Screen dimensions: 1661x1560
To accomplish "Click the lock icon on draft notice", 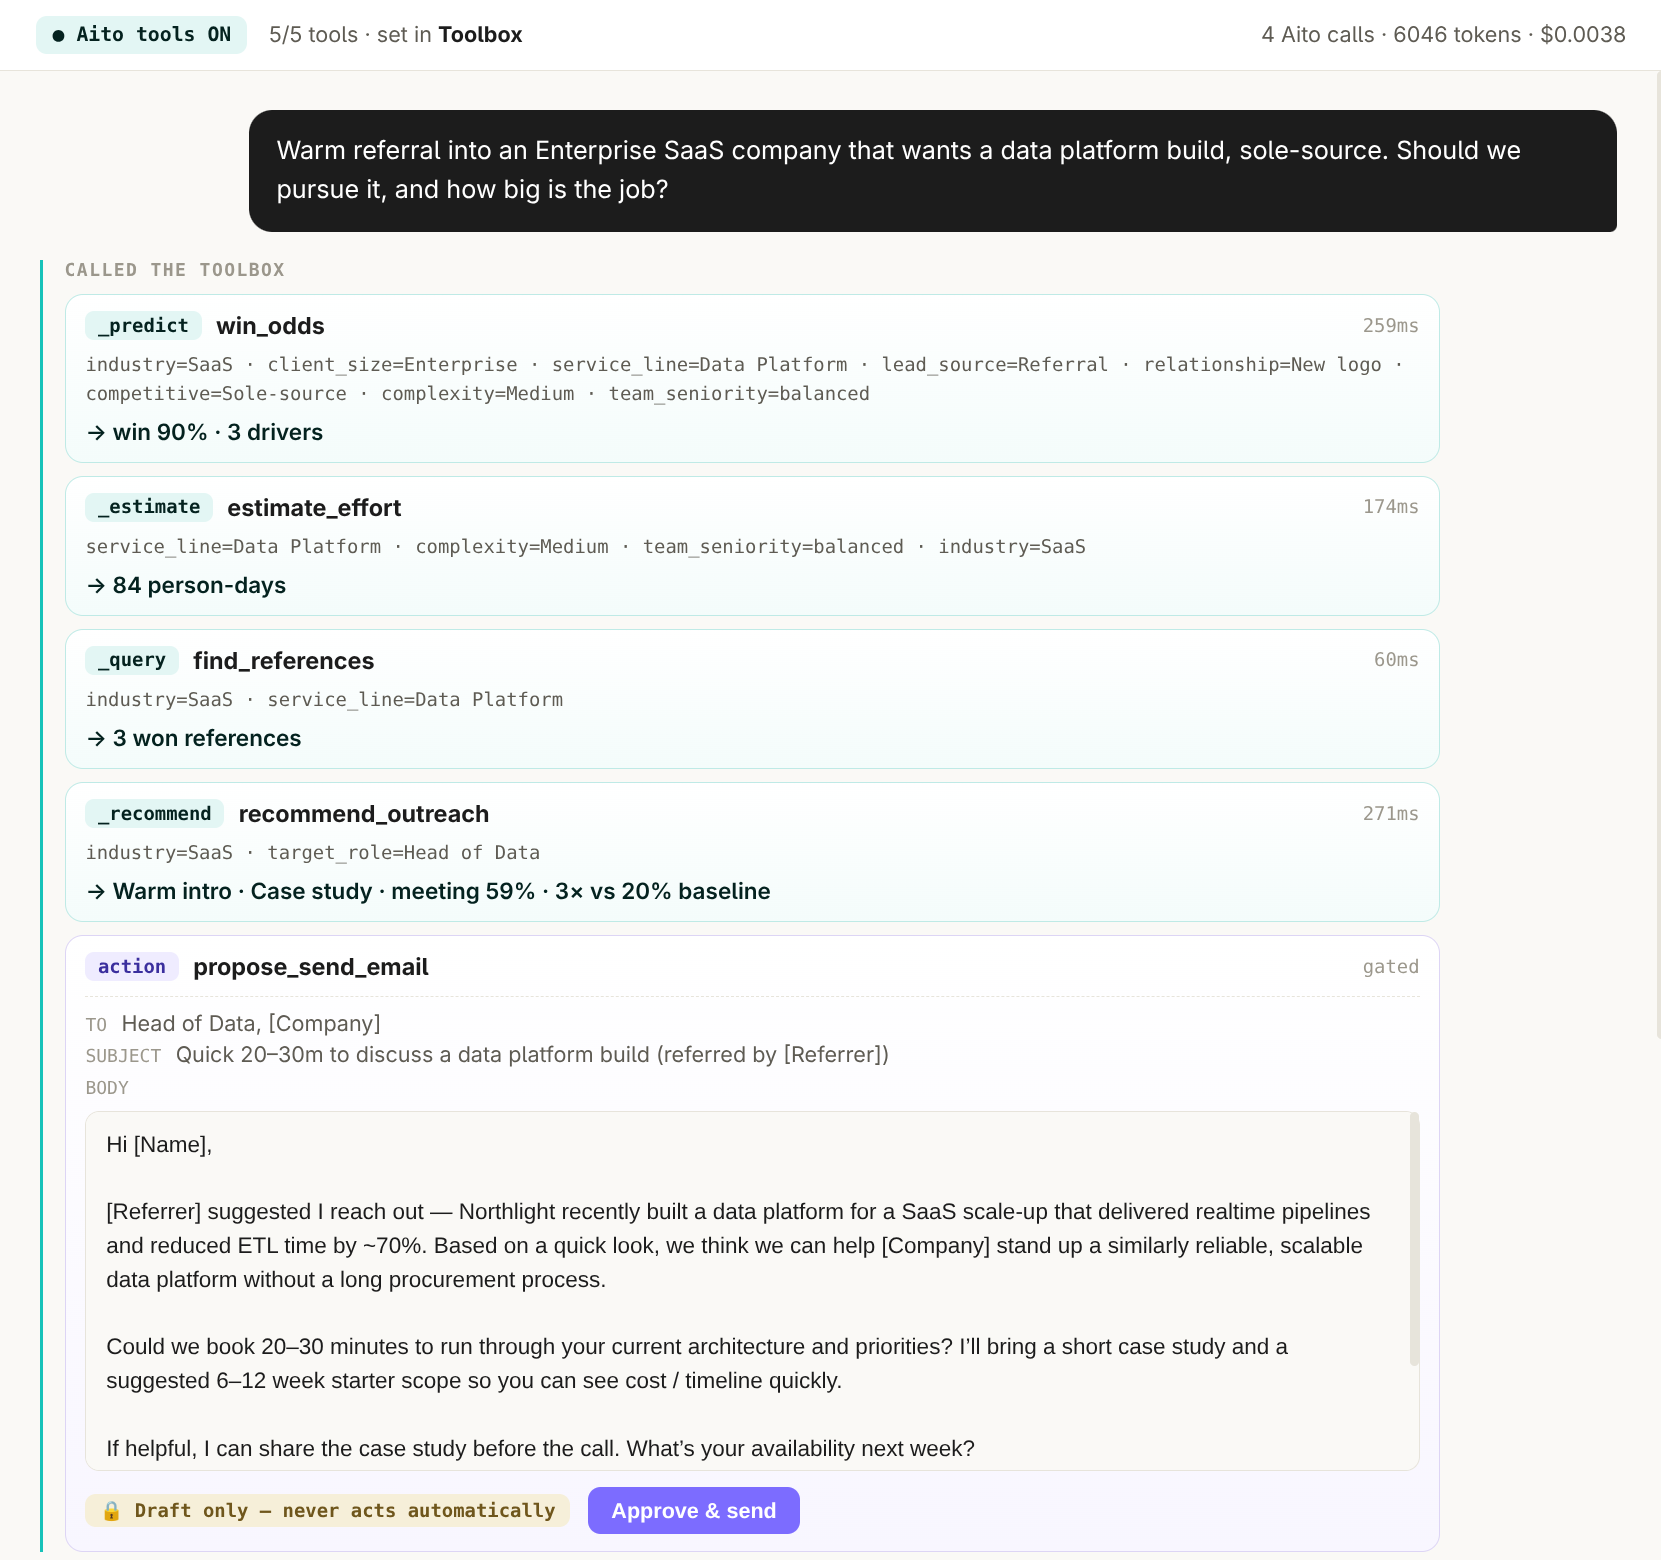I will [112, 1511].
